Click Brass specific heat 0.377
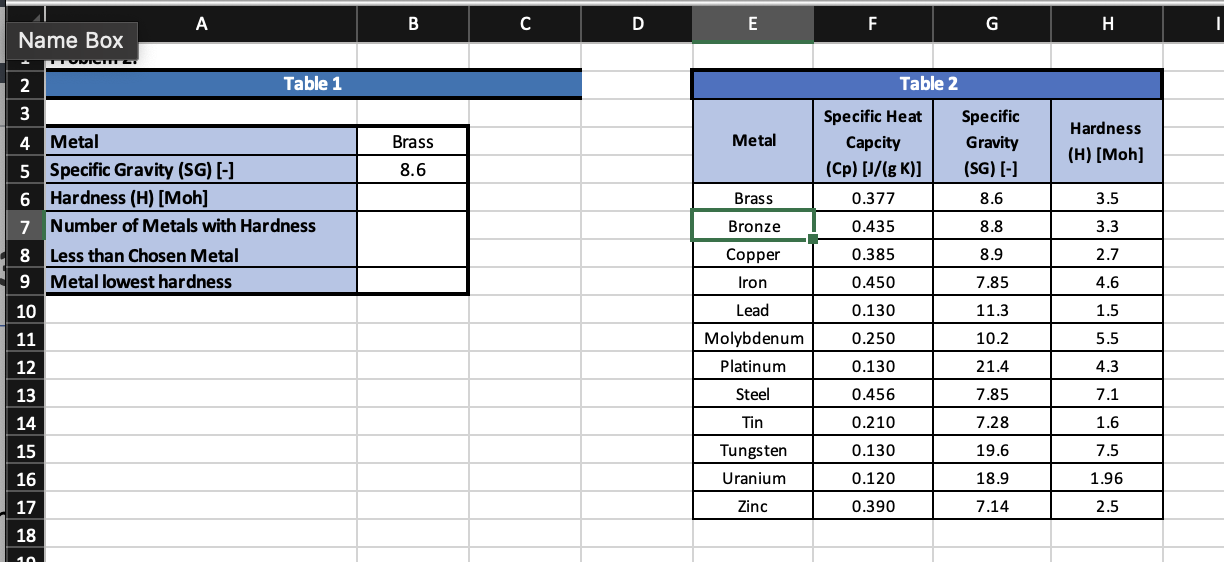Viewport: 1224px width, 562px height. pos(873,198)
